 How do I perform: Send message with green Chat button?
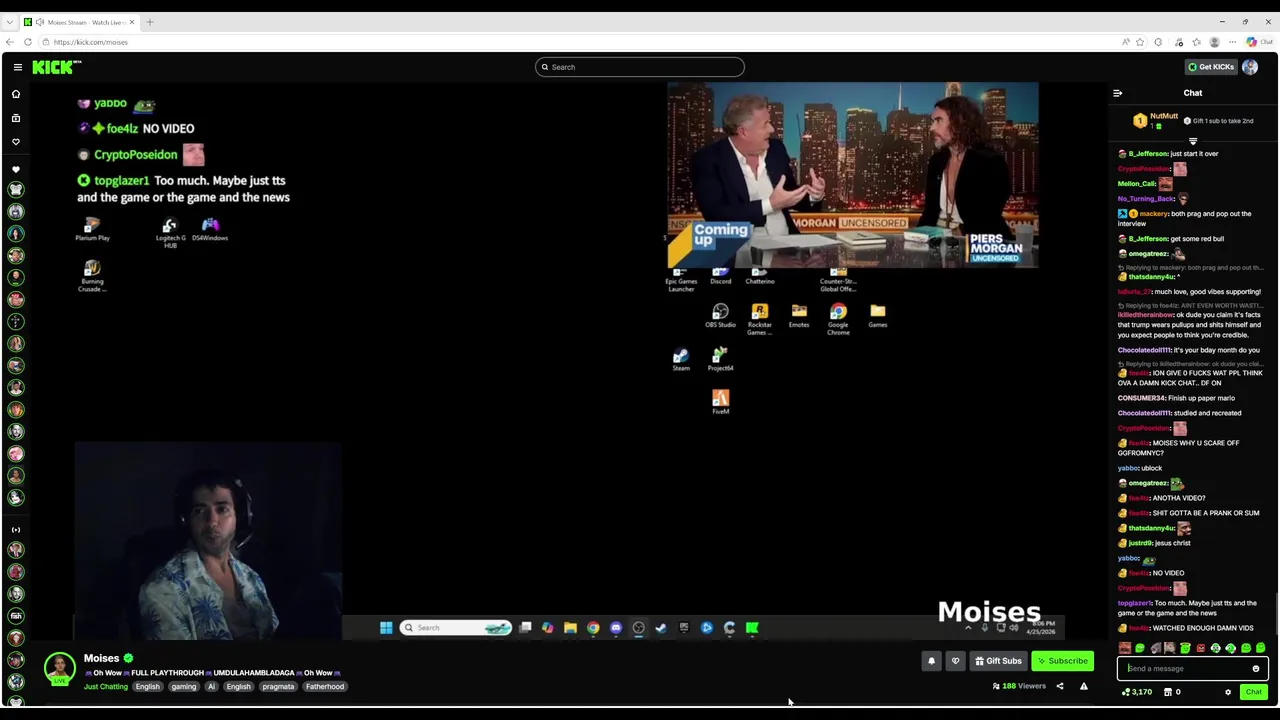(1253, 692)
